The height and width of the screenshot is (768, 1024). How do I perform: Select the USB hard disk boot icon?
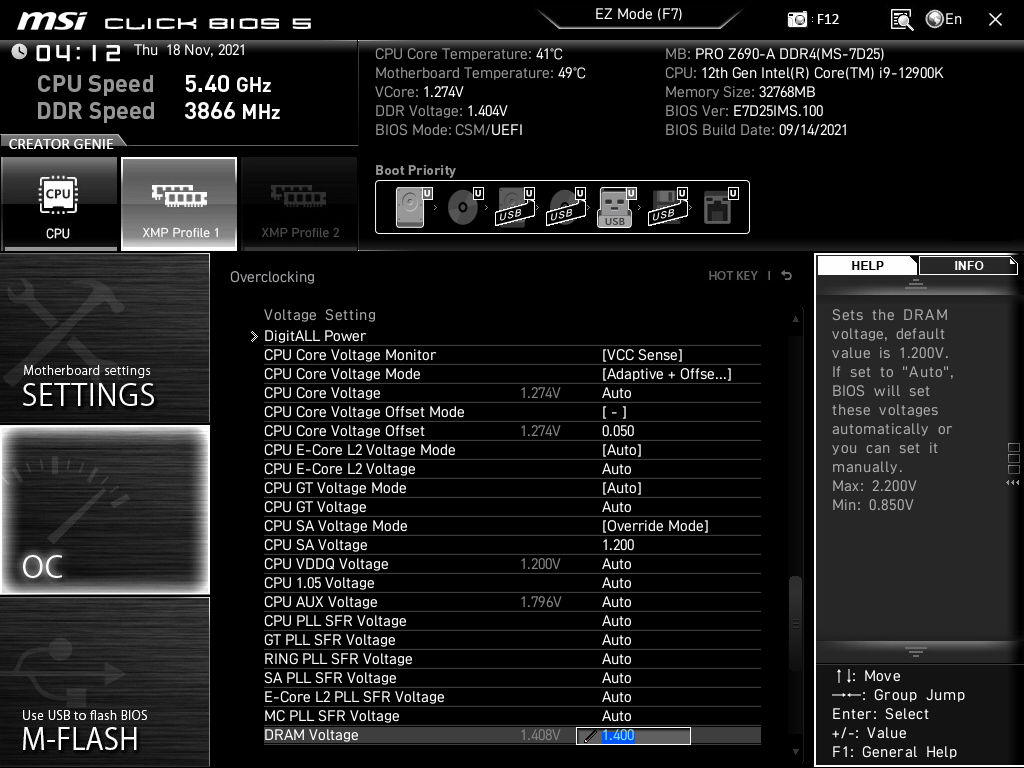point(516,206)
